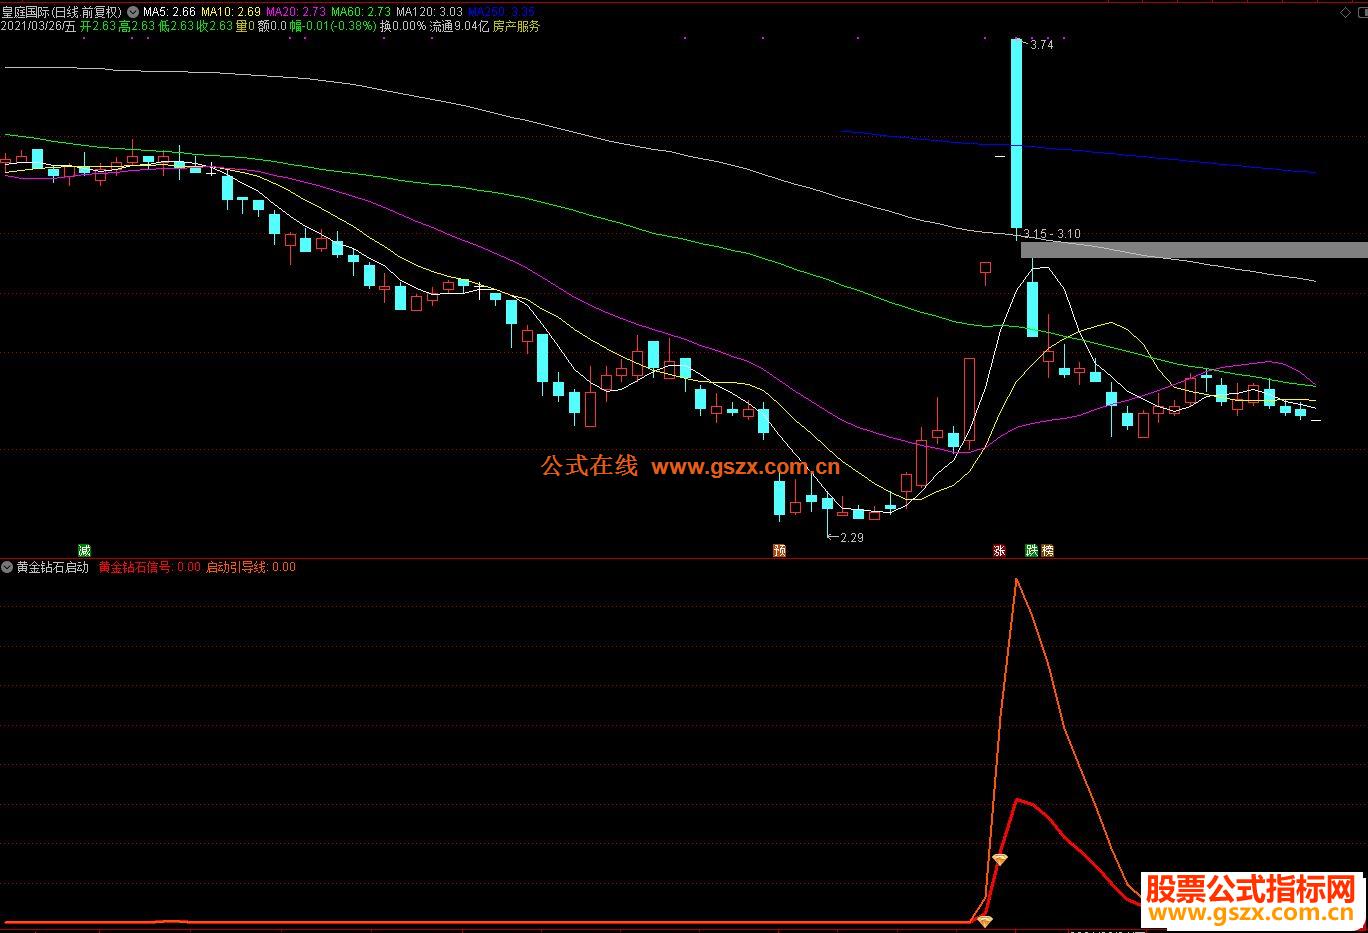Screen dimensions: 1368x933
Task: Click the 黄金钻石信号: 0.00 indicator label
Action: [x=149, y=567]
